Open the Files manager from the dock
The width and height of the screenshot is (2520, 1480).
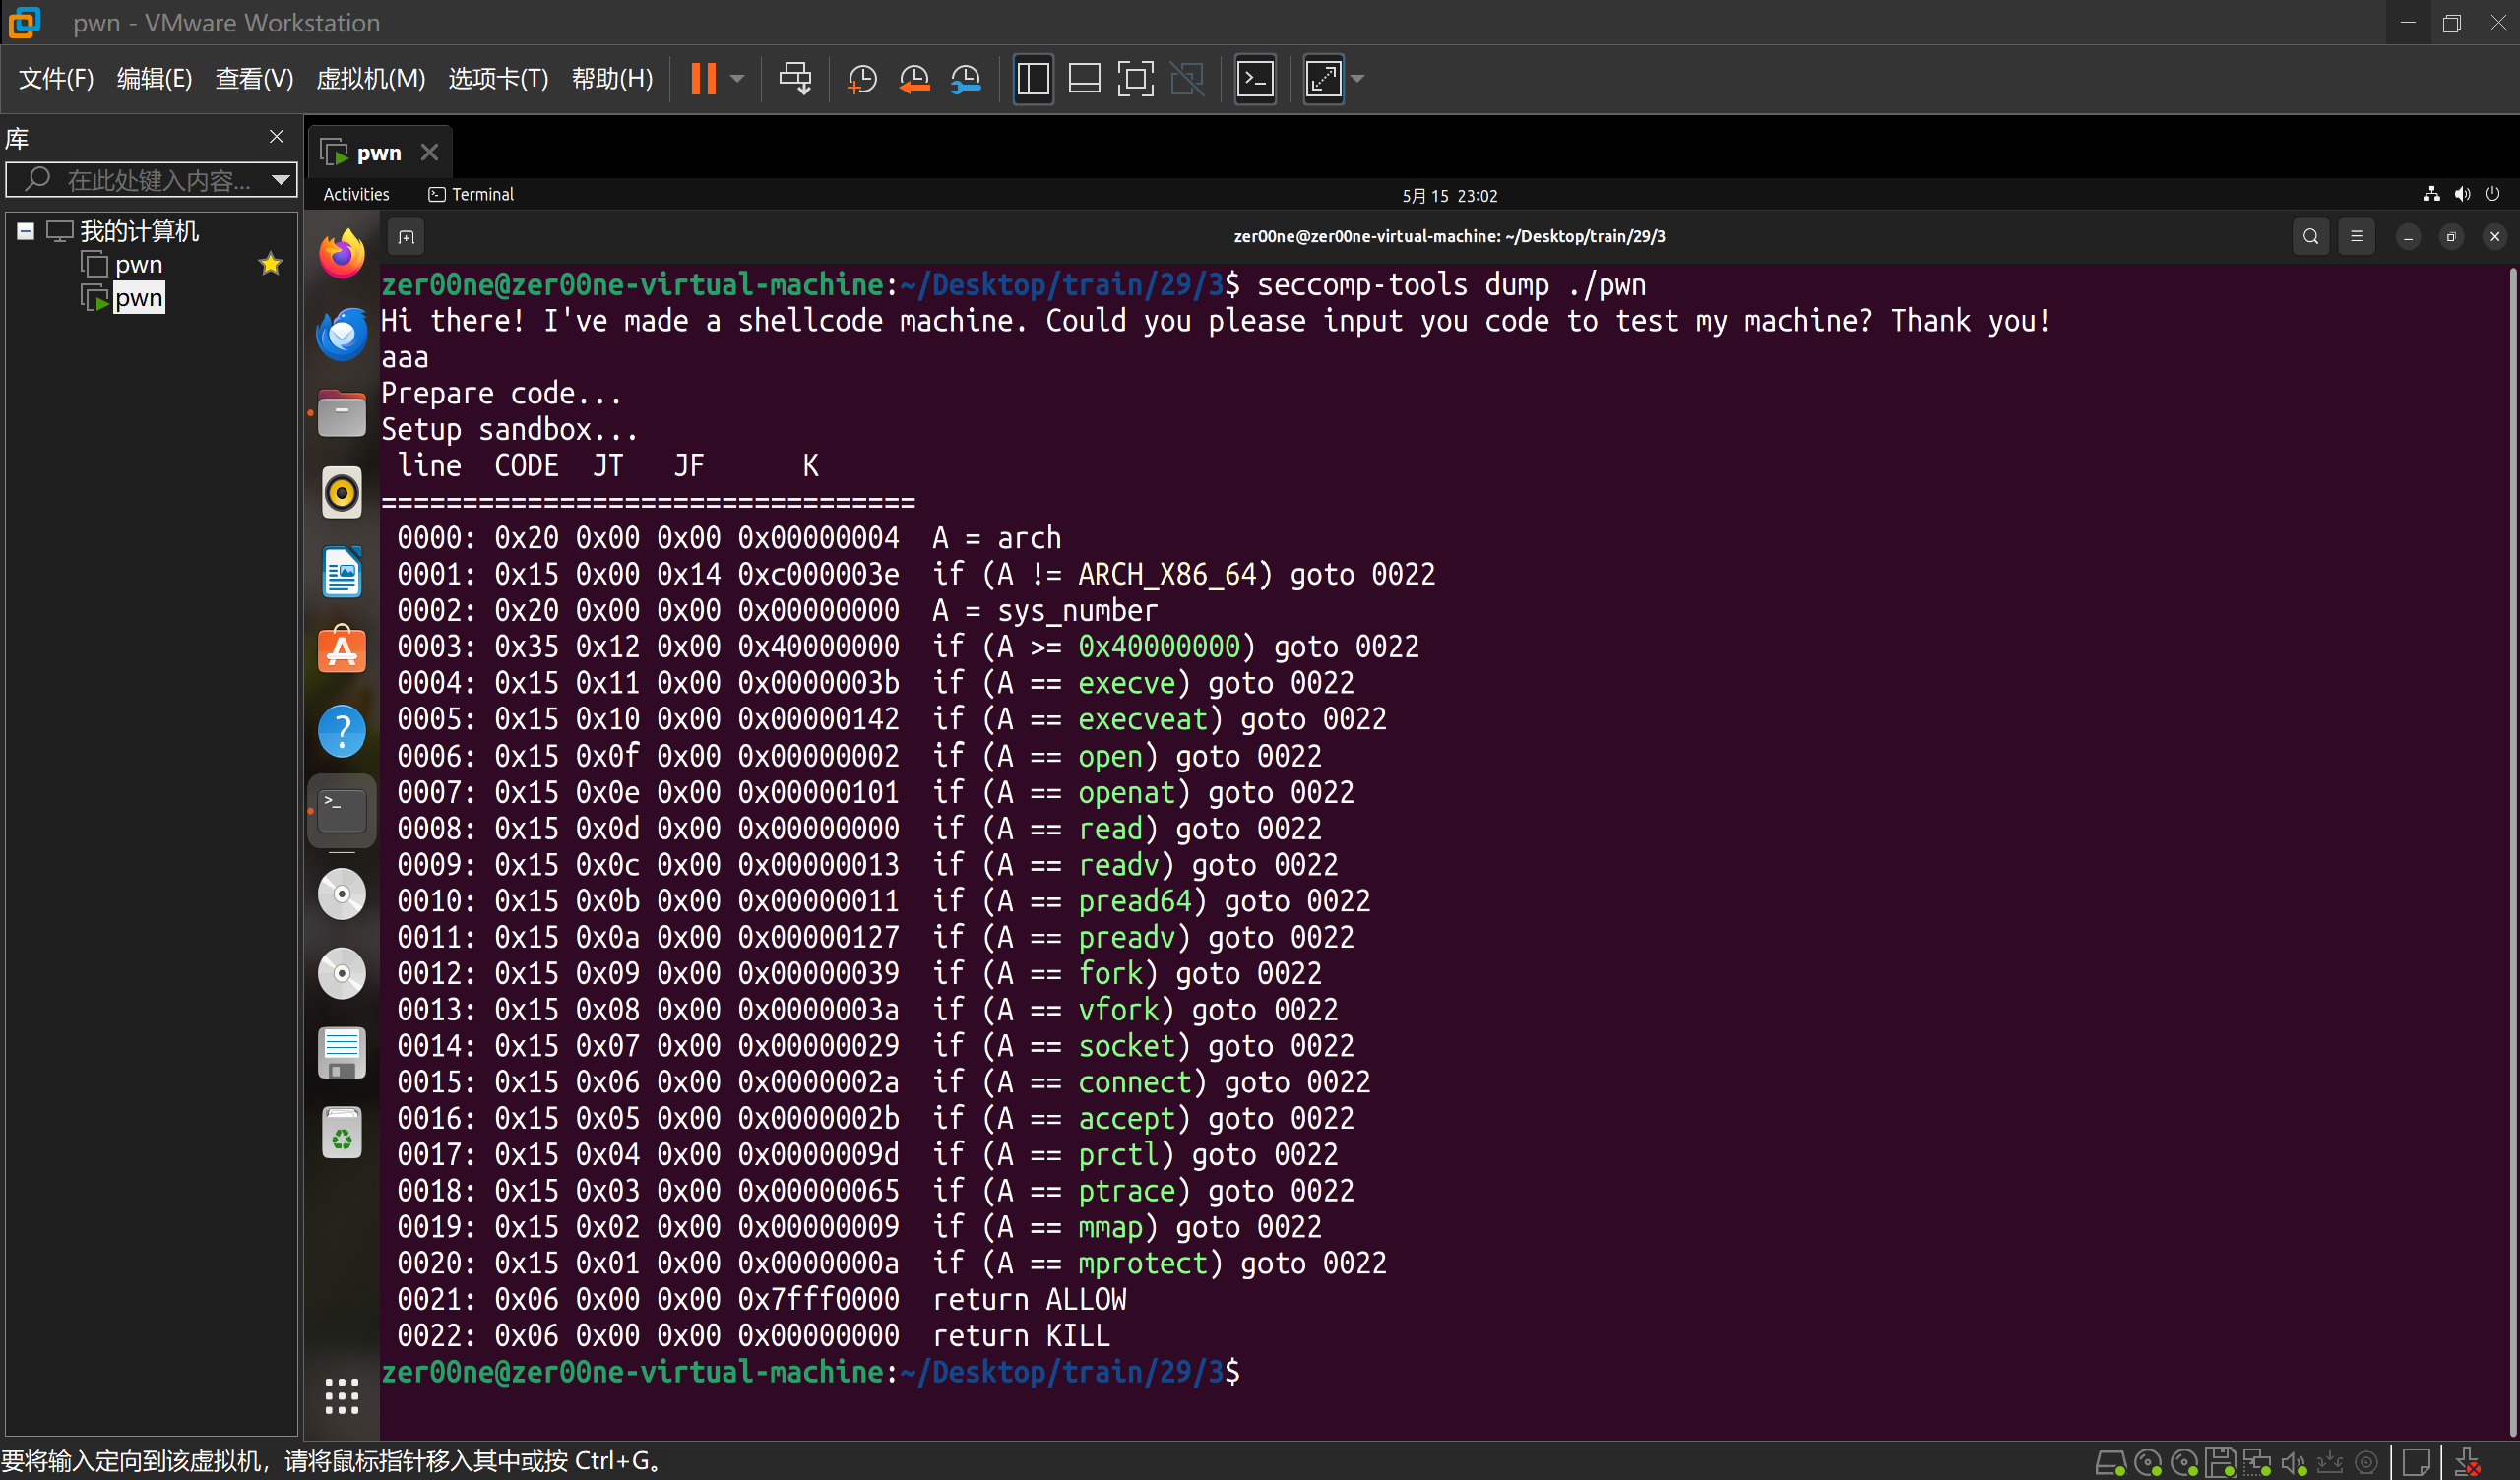342,413
